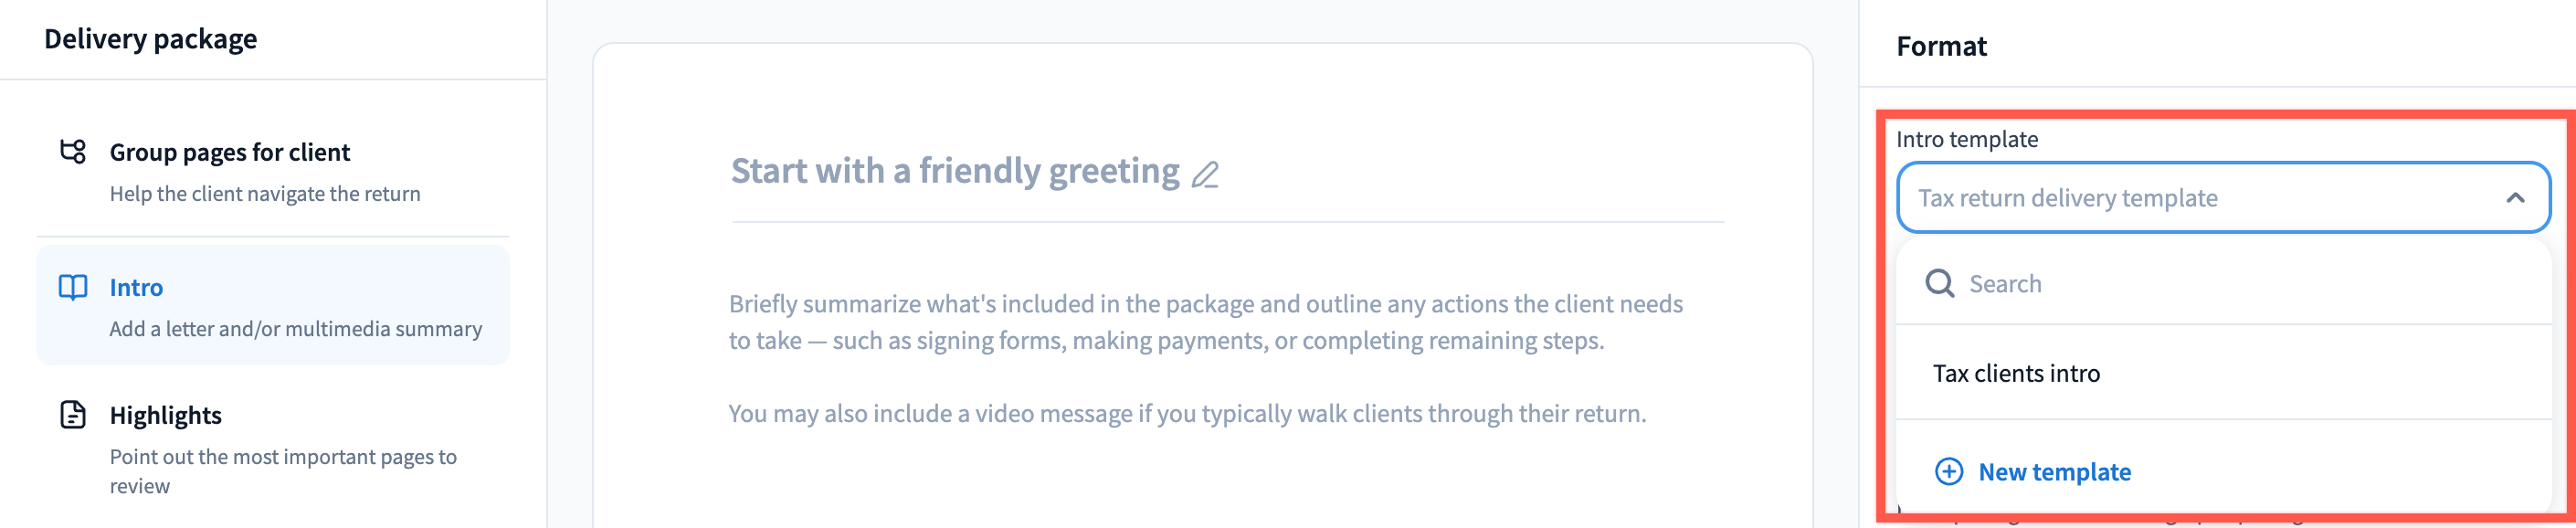Click the pencil edit icon beside the greeting
Screen dimensions: 2576x528
pyautogui.click(x=1205, y=175)
